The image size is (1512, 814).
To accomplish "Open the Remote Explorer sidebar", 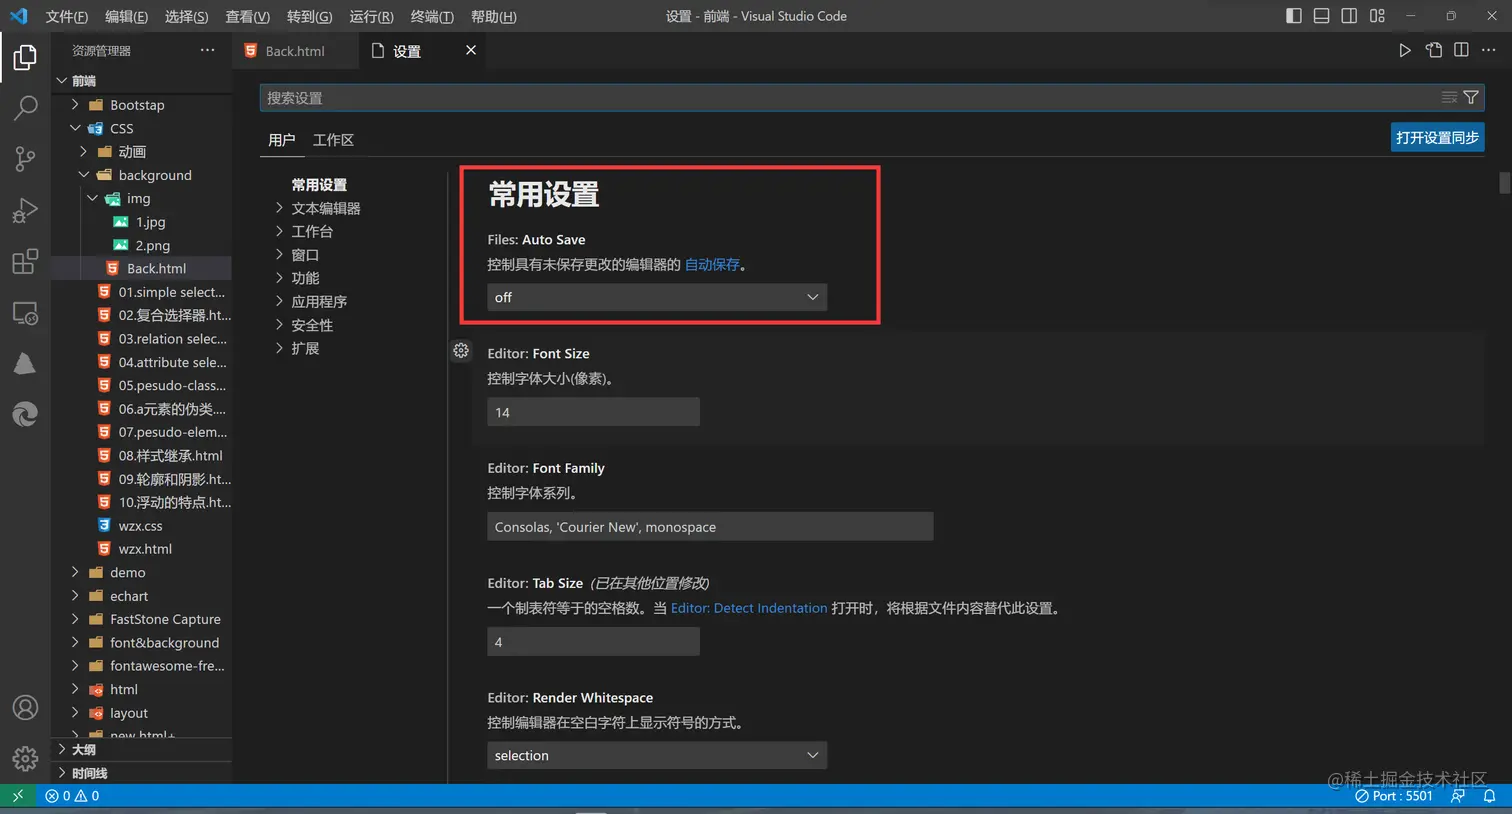I will [x=25, y=315].
